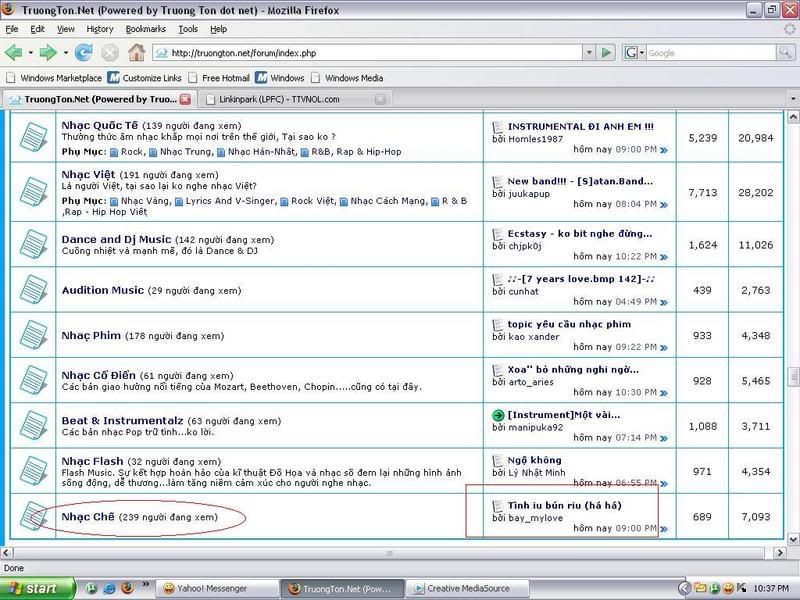The height and width of the screenshot is (600, 800).
Task: Open Customize Links bookmark
Action: click(145, 78)
